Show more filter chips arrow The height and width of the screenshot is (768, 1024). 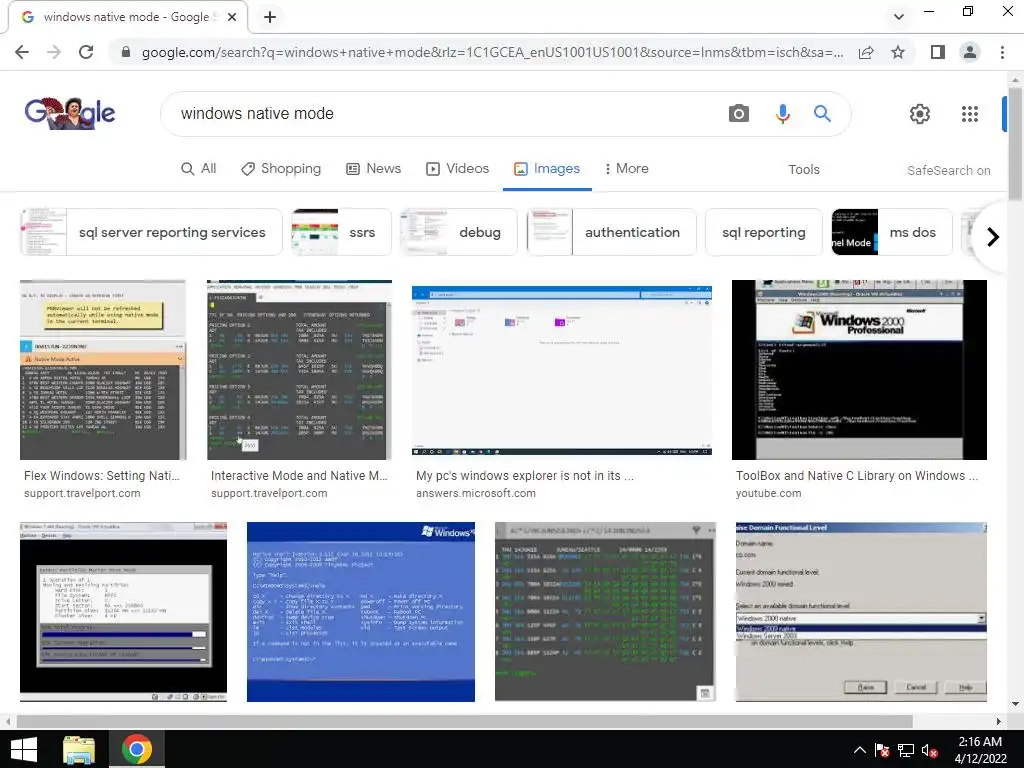click(993, 236)
